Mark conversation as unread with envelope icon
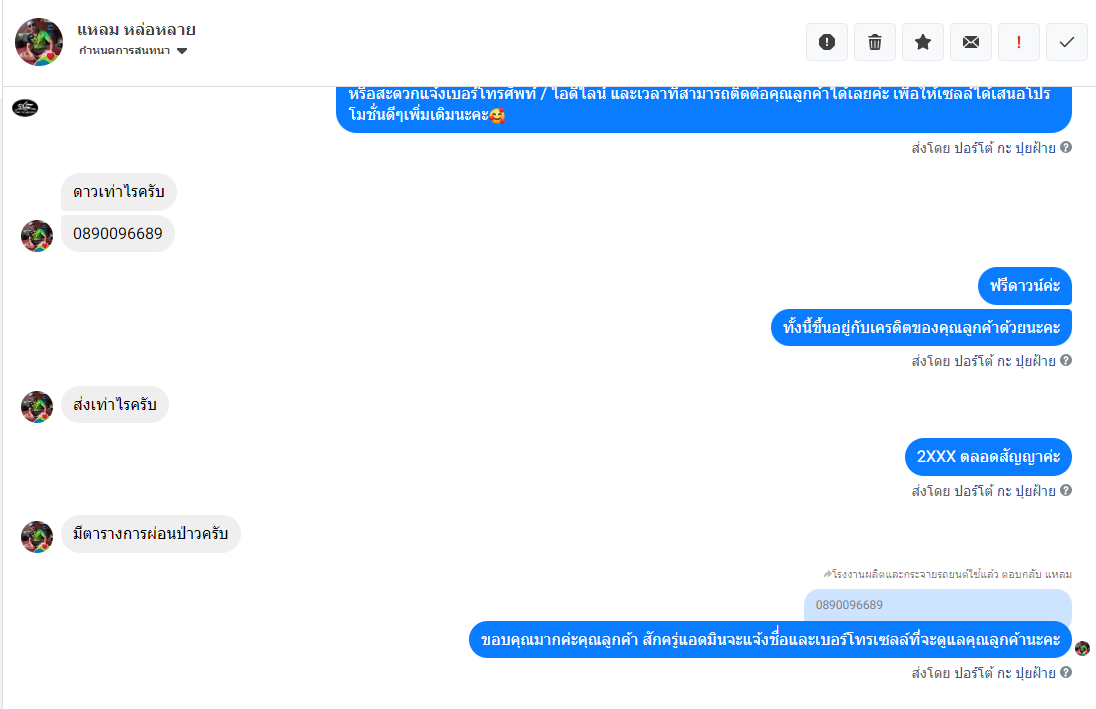The height and width of the screenshot is (709, 1096). pyautogui.click(x=971, y=42)
